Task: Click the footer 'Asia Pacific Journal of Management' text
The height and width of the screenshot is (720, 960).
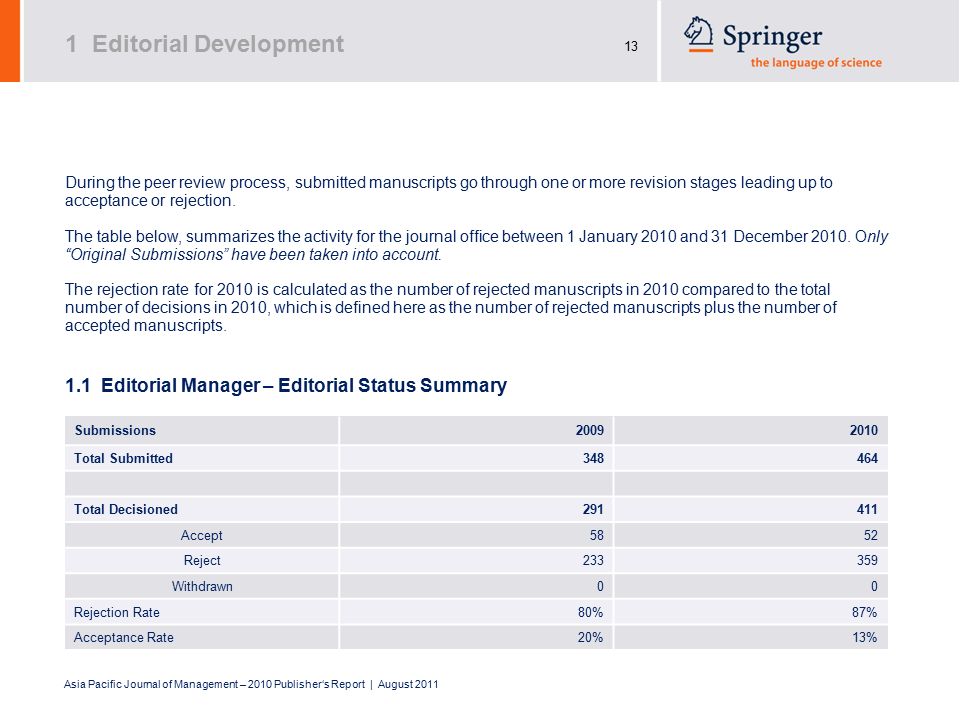Action: click(x=151, y=684)
